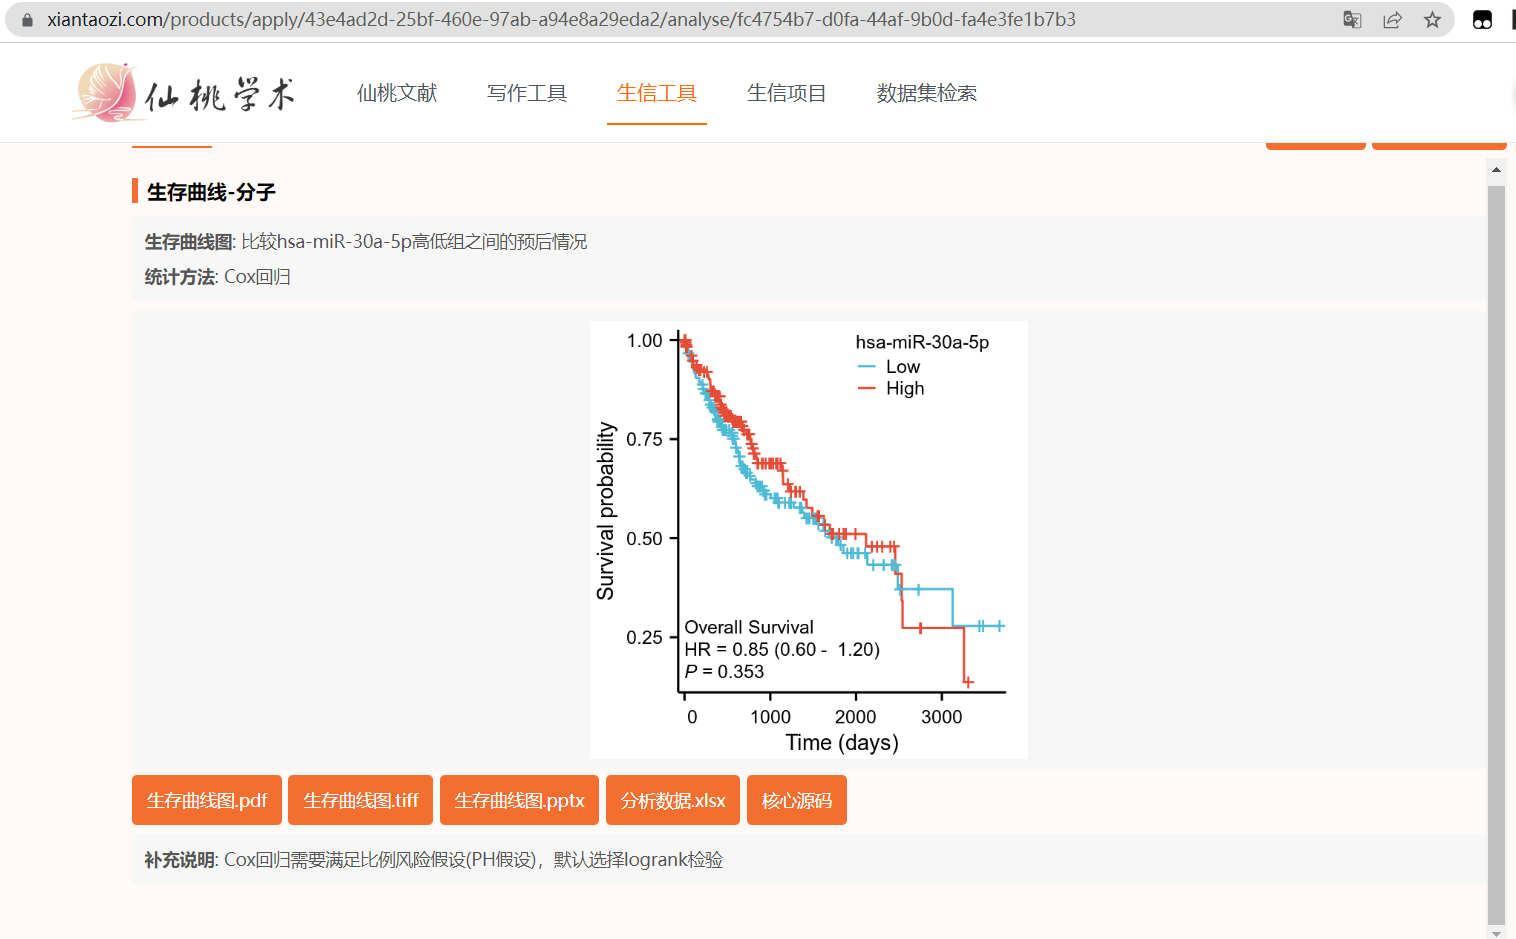Download 生存曲线图.pptx
The height and width of the screenshot is (939, 1516).
click(519, 800)
